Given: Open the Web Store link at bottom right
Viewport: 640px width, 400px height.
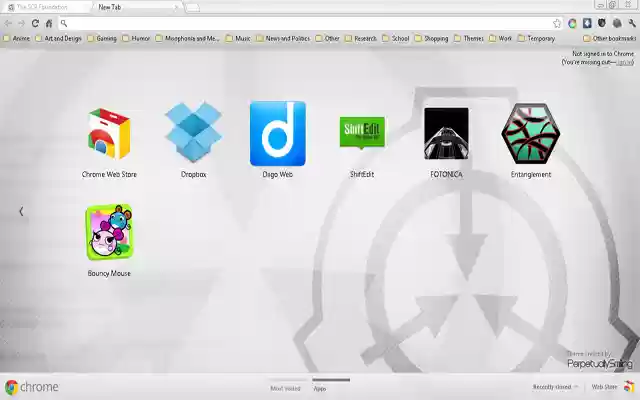Looking at the screenshot, I should point(604,387).
